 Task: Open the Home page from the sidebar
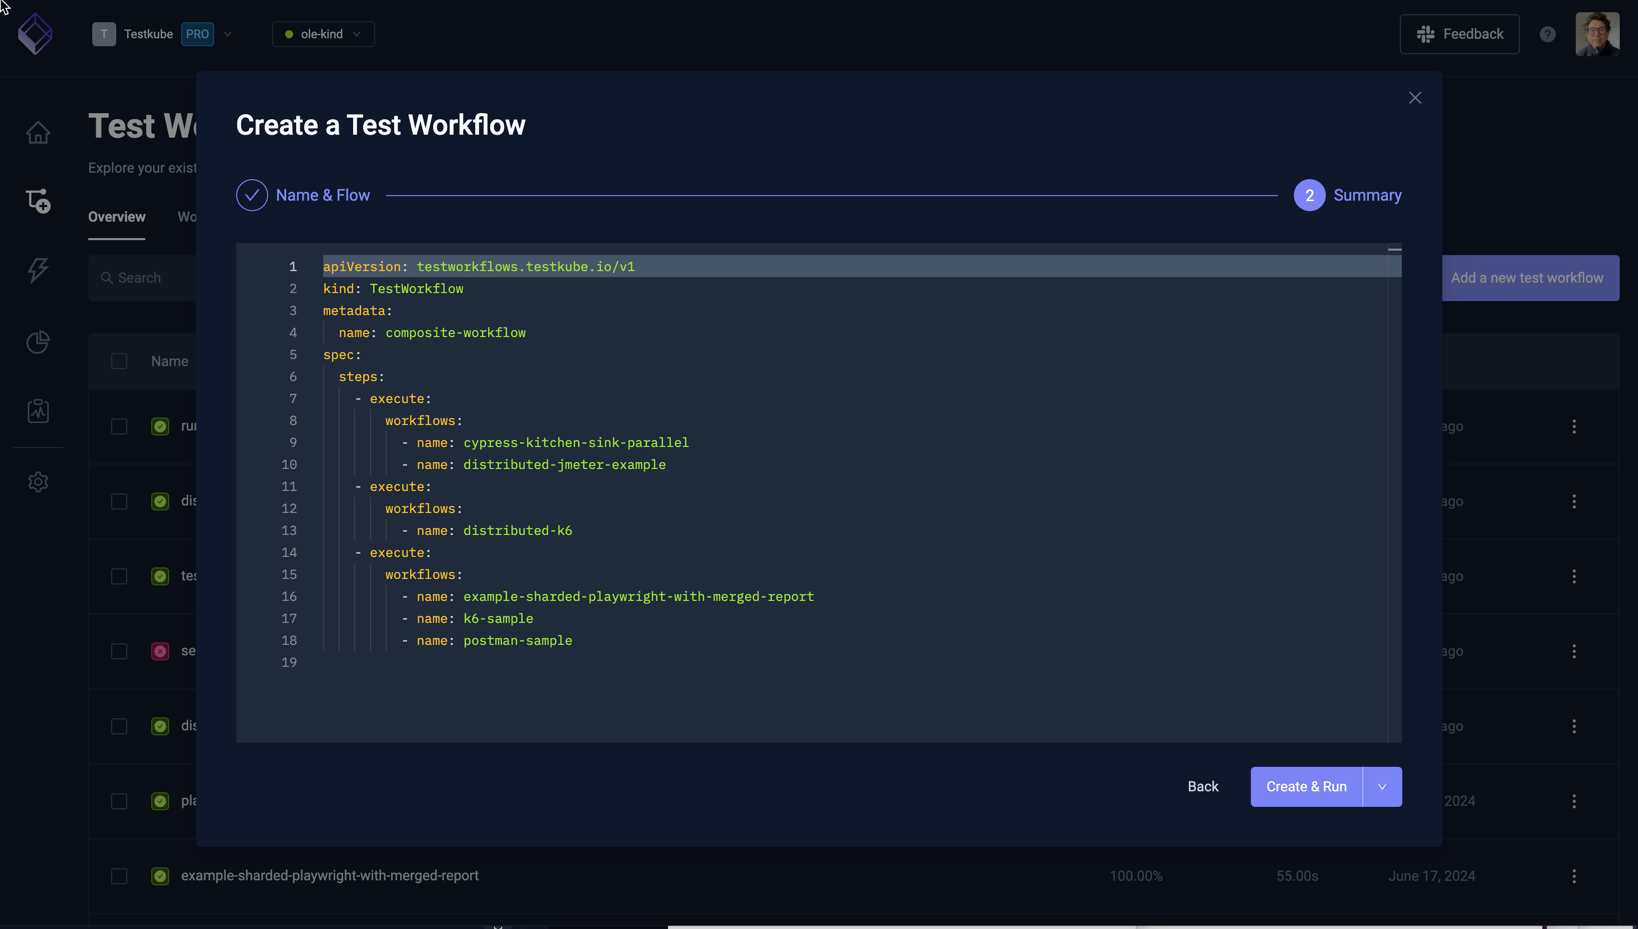[37, 132]
